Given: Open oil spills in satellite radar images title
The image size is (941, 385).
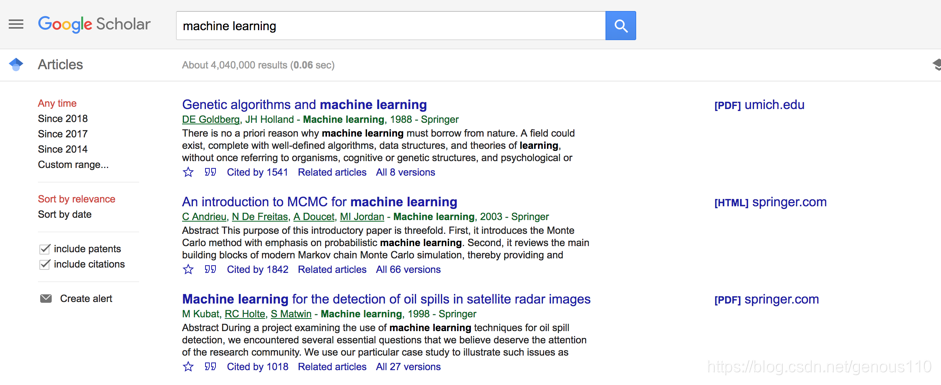Looking at the screenshot, I should (x=386, y=299).
